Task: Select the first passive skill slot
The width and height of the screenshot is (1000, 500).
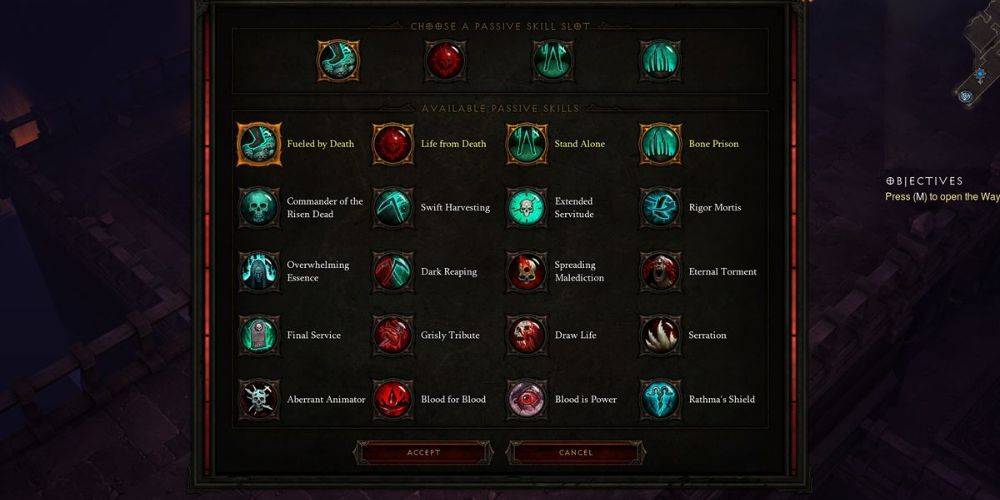Action: click(x=338, y=61)
